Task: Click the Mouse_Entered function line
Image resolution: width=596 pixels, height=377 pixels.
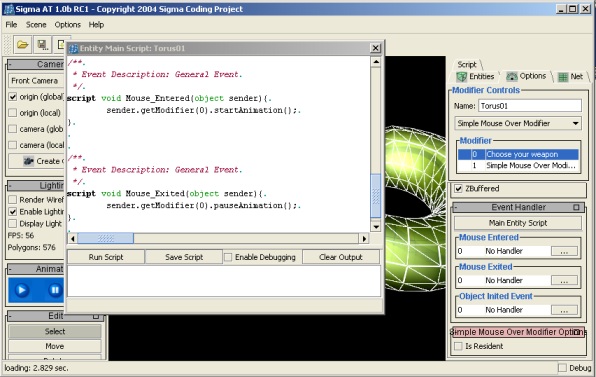Action: [x=169, y=98]
